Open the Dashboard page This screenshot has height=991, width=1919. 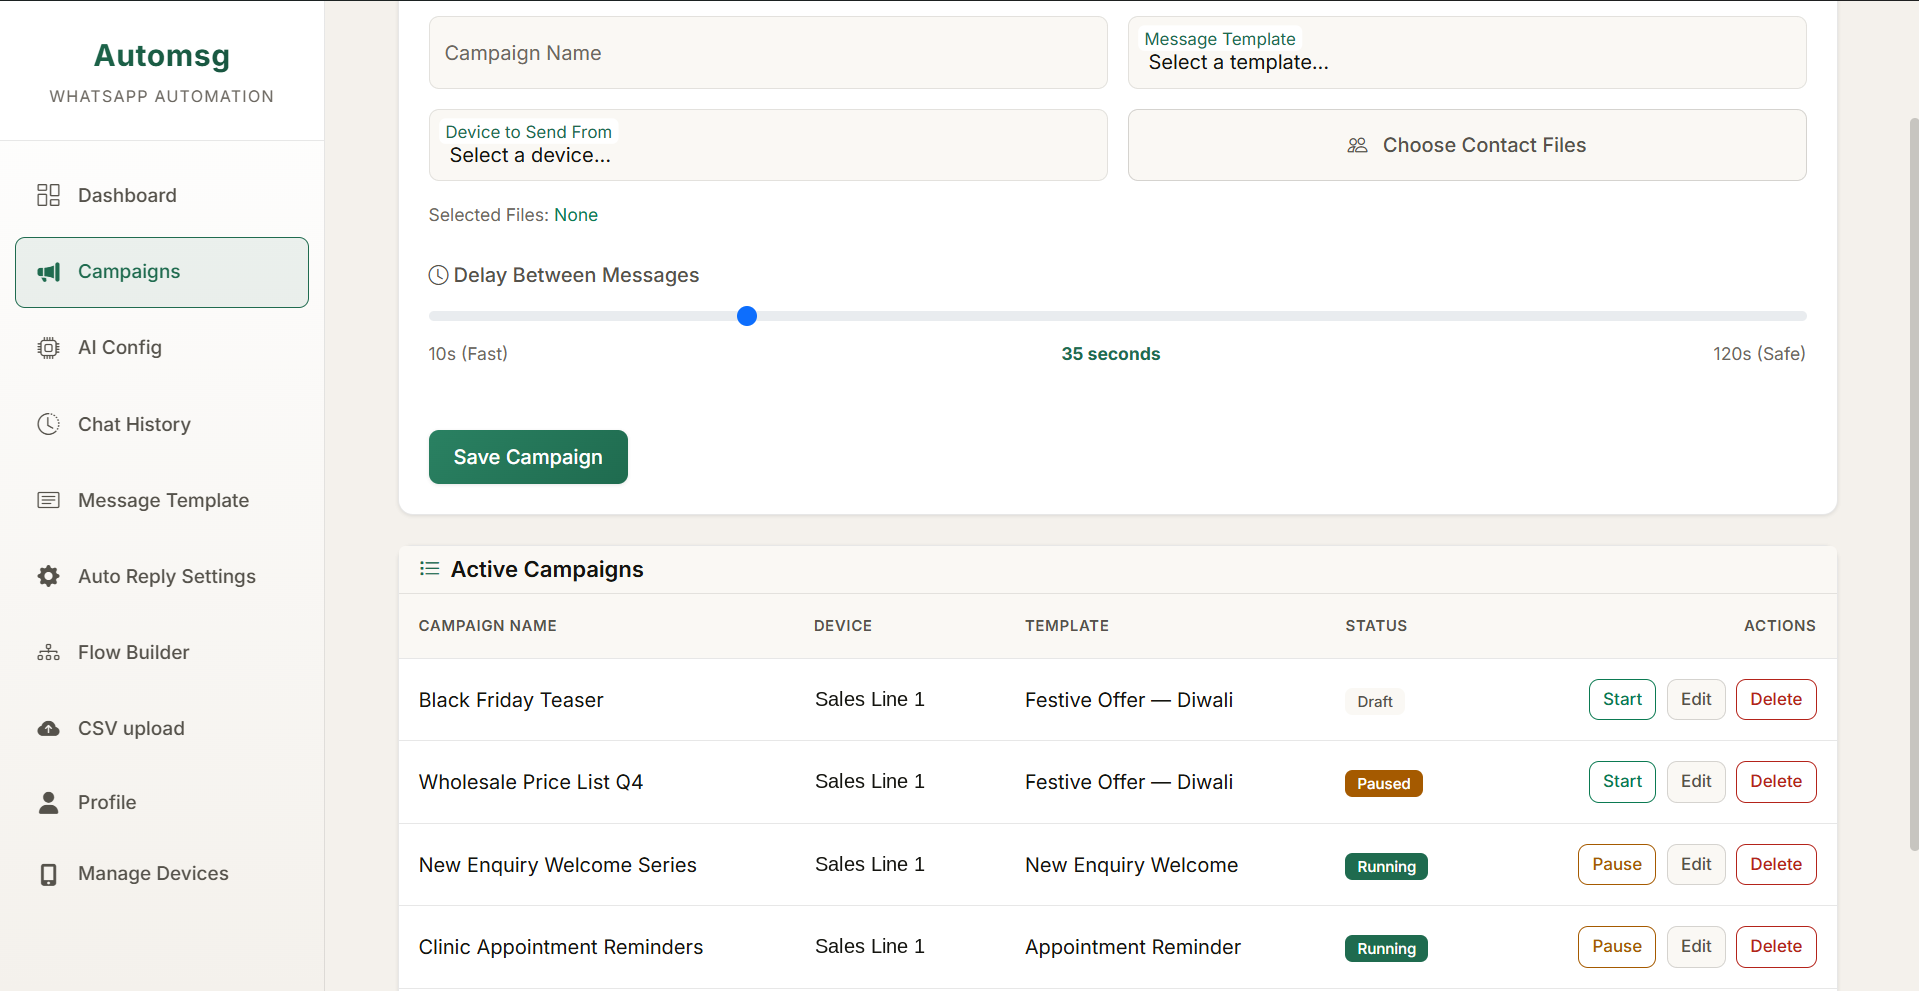162,195
